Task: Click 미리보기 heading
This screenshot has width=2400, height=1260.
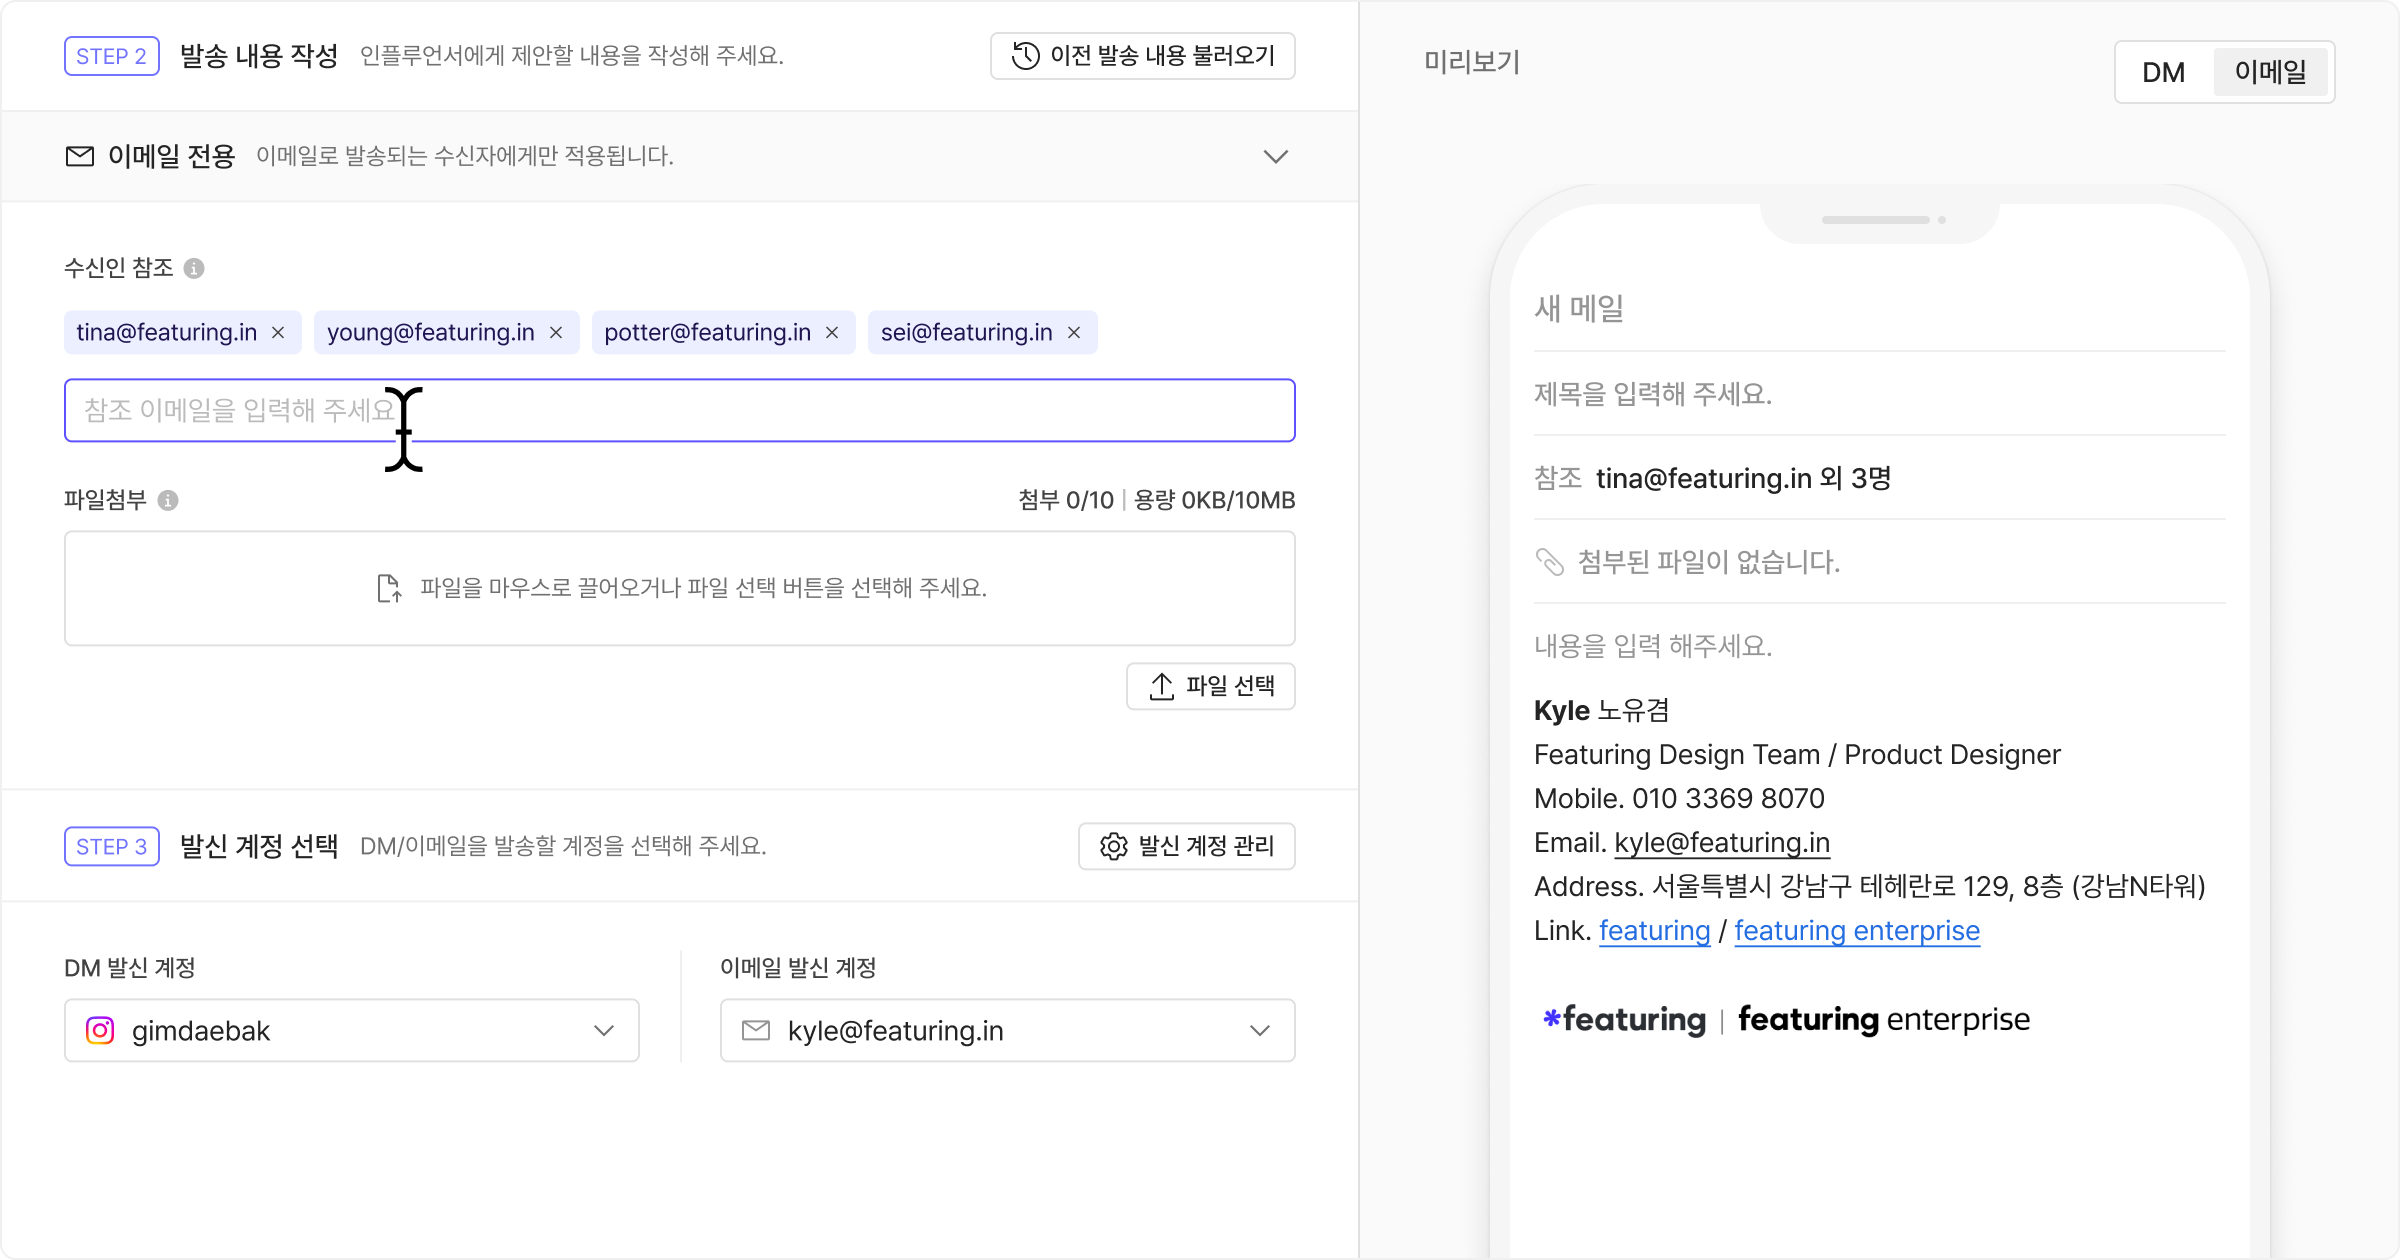Action: [x=1472, y=62]
